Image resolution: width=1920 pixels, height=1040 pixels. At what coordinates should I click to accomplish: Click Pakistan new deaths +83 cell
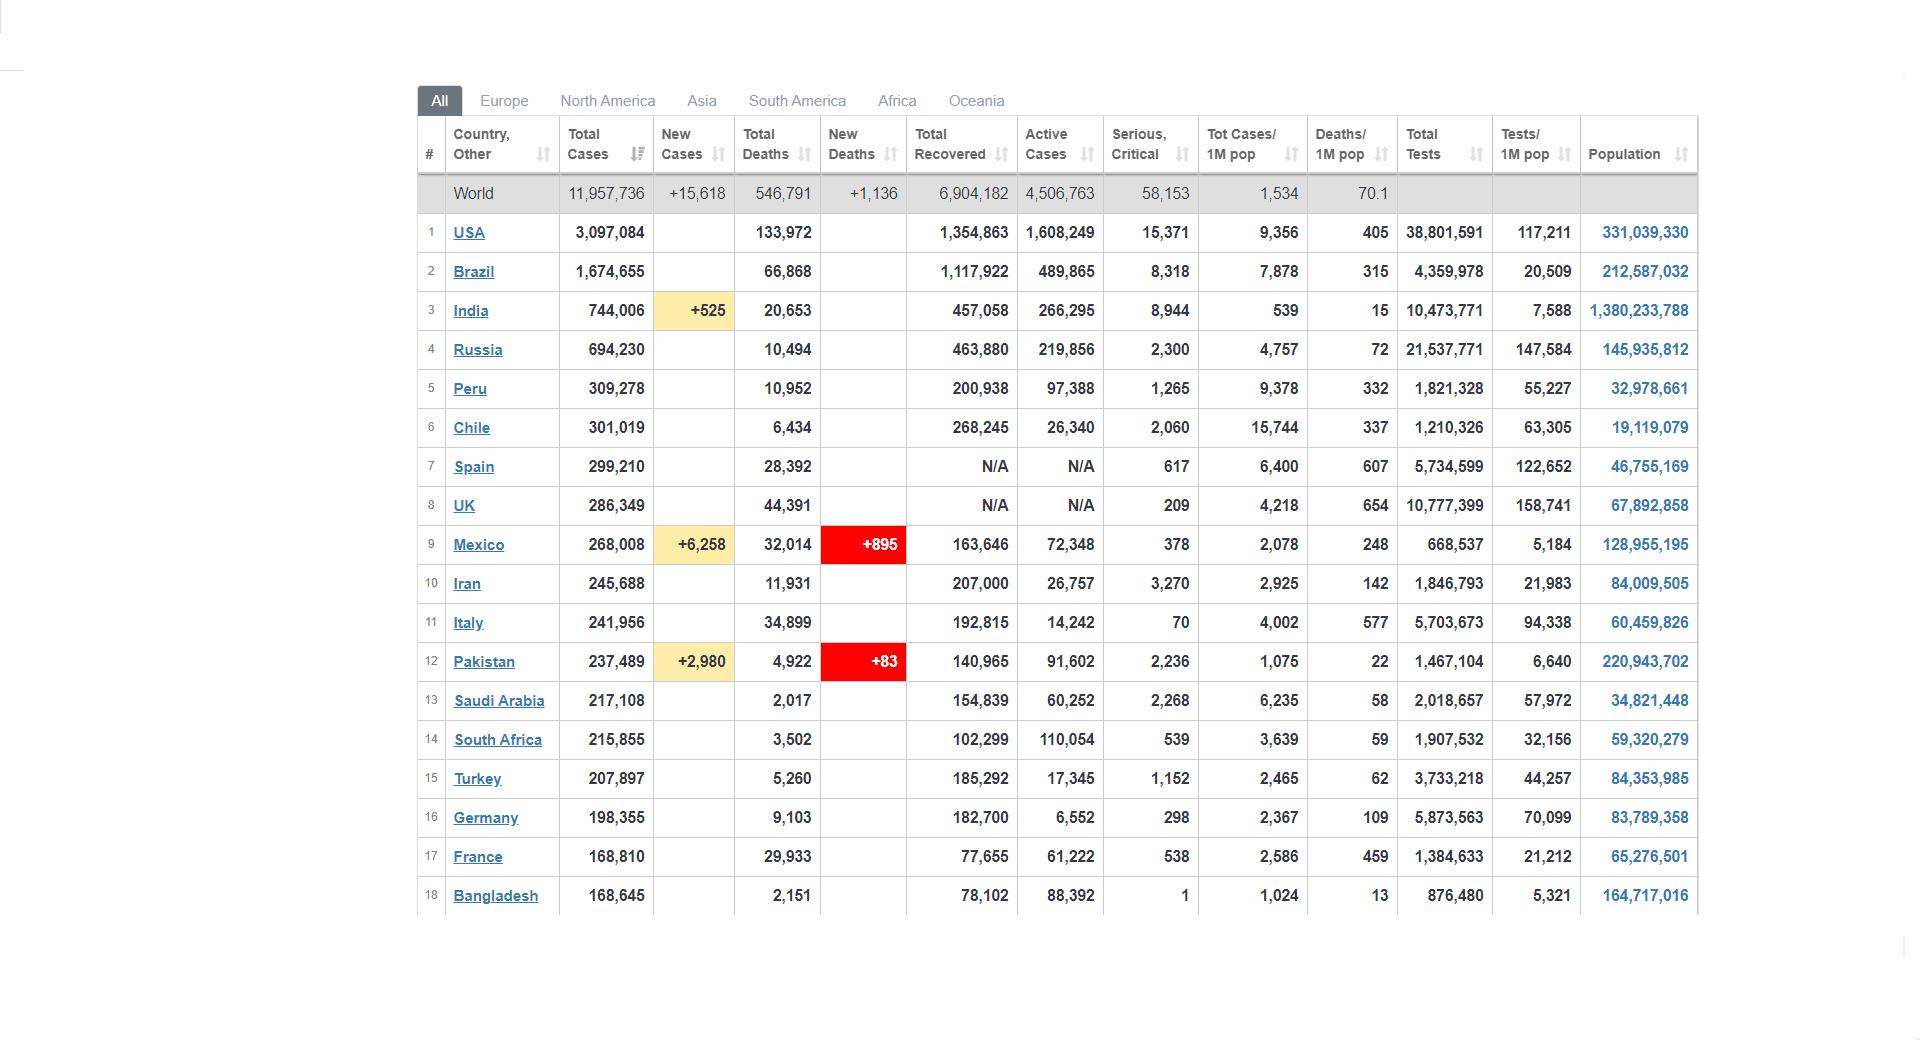pyautogui.click(x=863, y=662)
